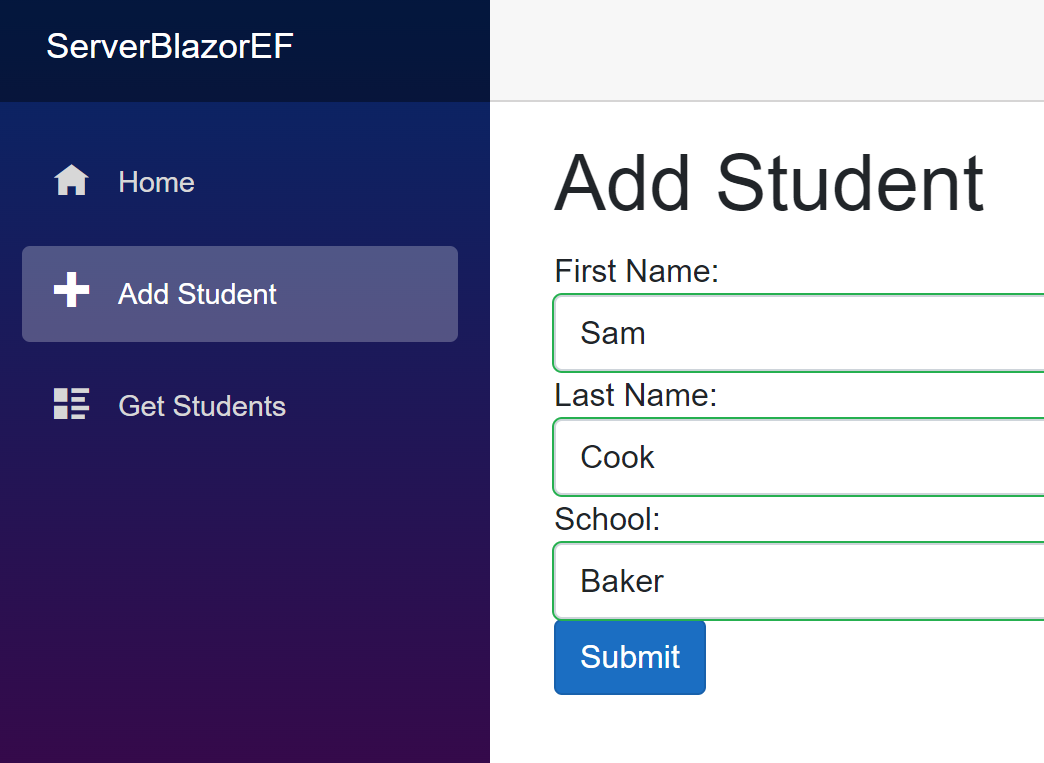1044x763 pixels.
Task: Click the ServerBlazorEF brand title
Action: (170, 46)
